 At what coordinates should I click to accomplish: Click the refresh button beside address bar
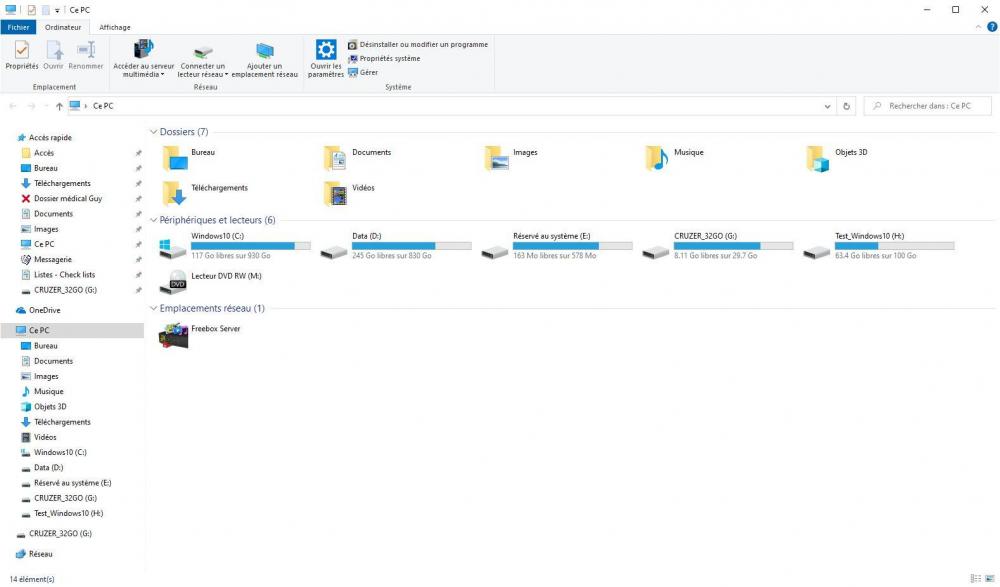coord(847,106)
